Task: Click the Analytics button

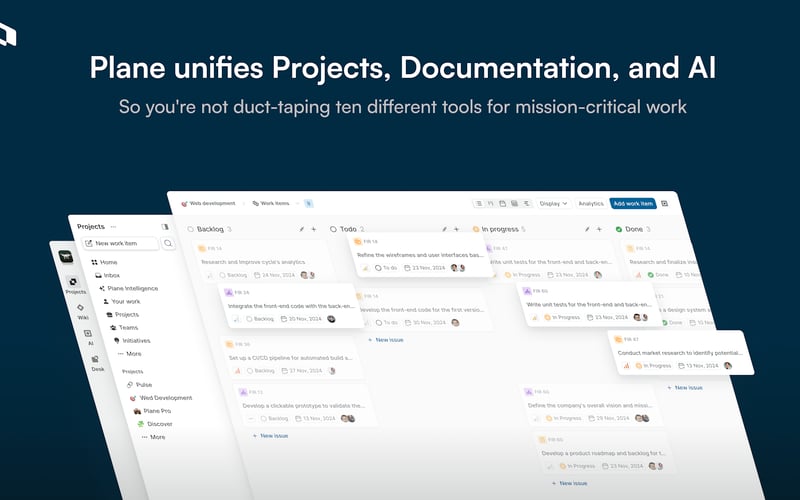Action: (591, 203)
